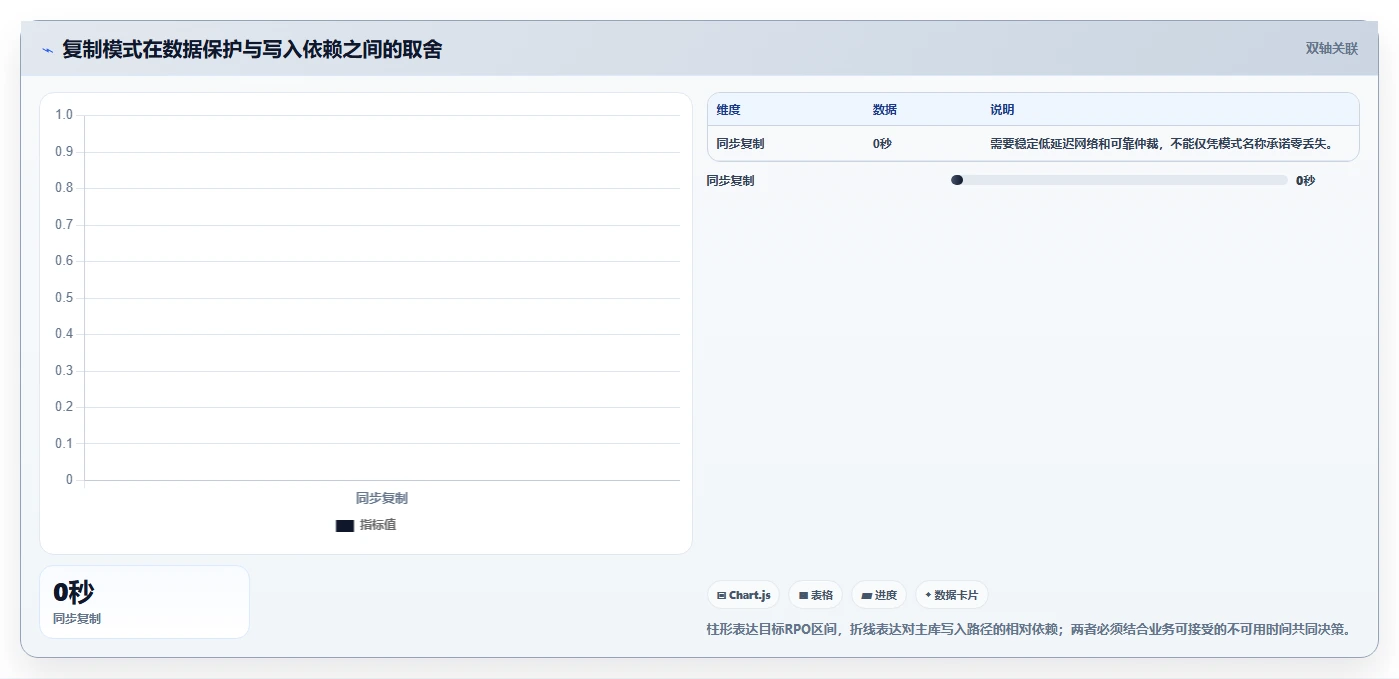Click the 表格 chip
Viewport: 1399px width, 679px height.
click(x=816, y=595)
